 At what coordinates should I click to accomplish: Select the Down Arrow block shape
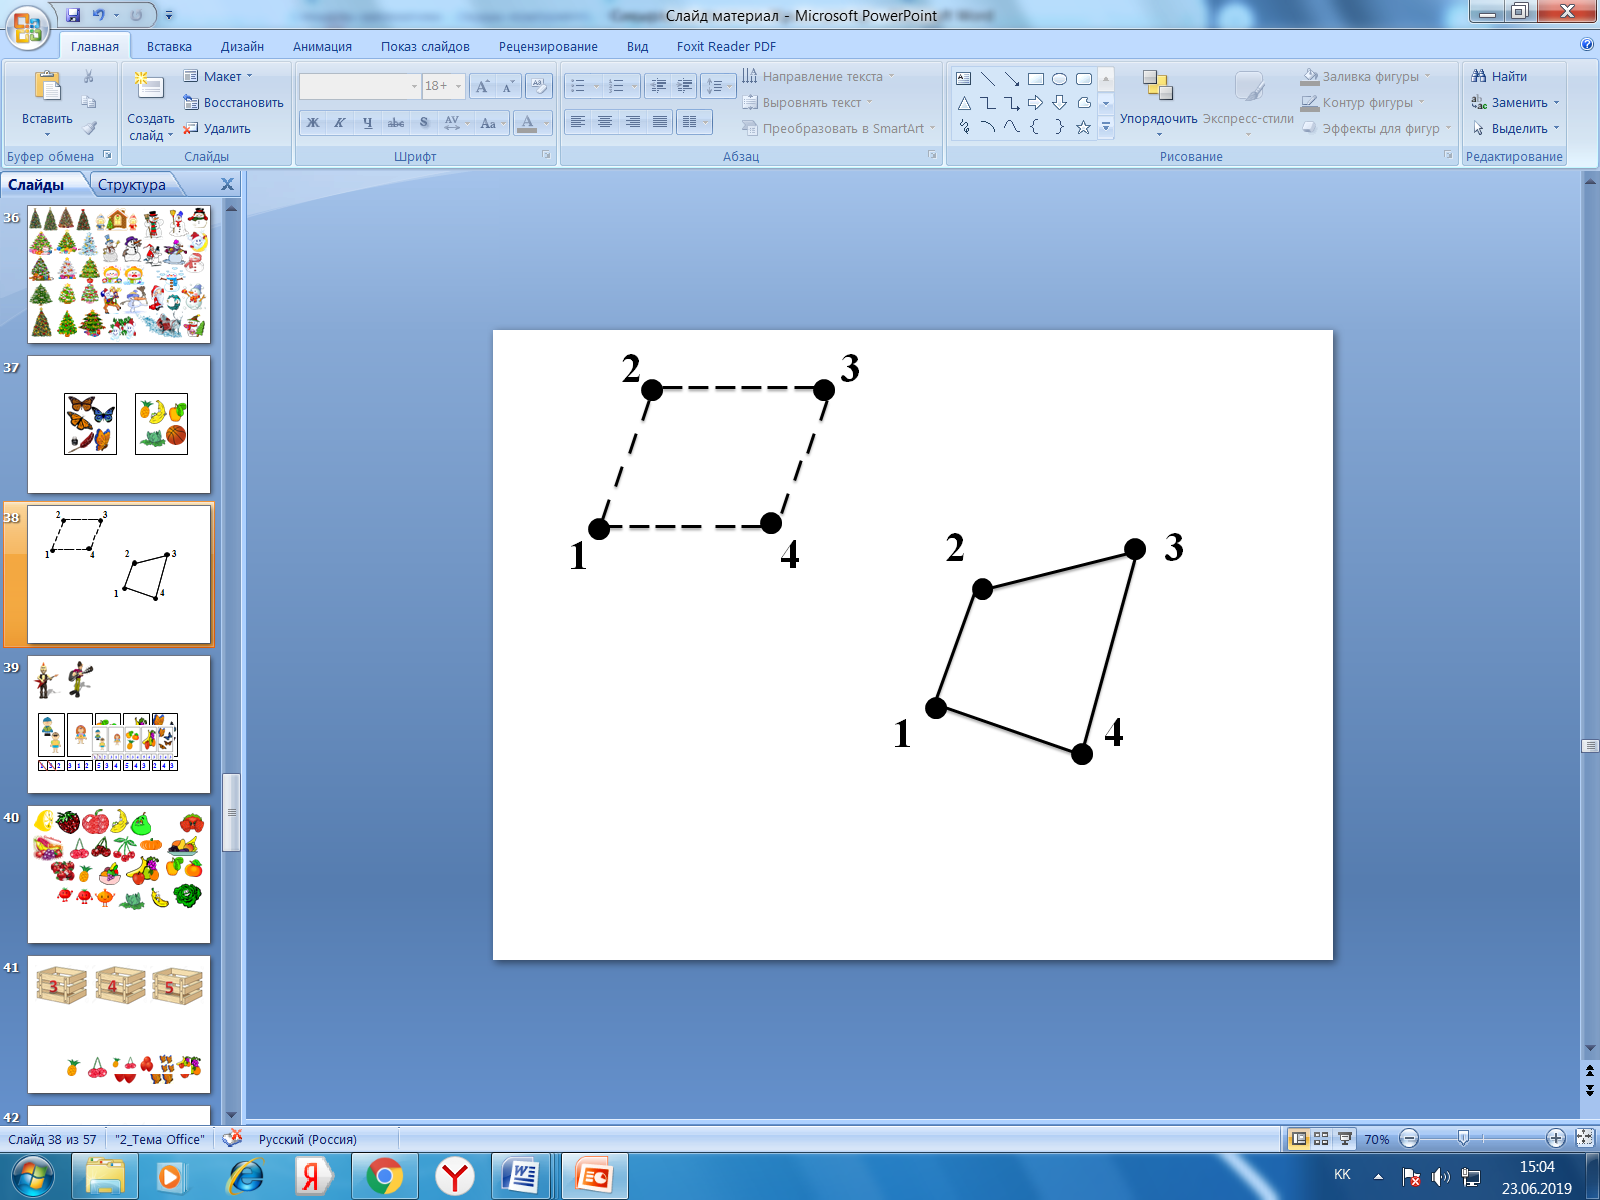(1060, 103)
